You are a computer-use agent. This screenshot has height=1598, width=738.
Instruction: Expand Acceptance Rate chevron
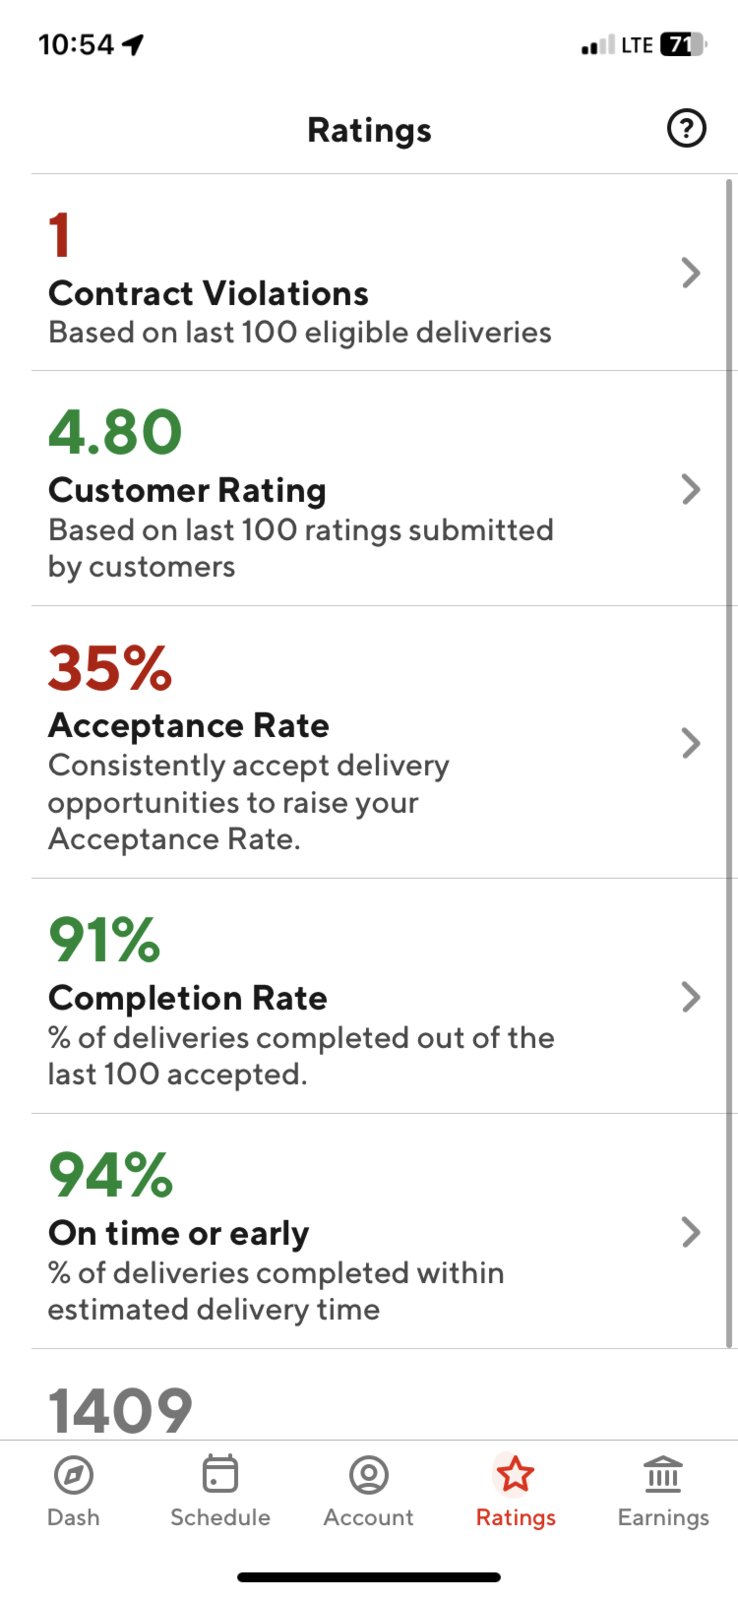[690, 743]
